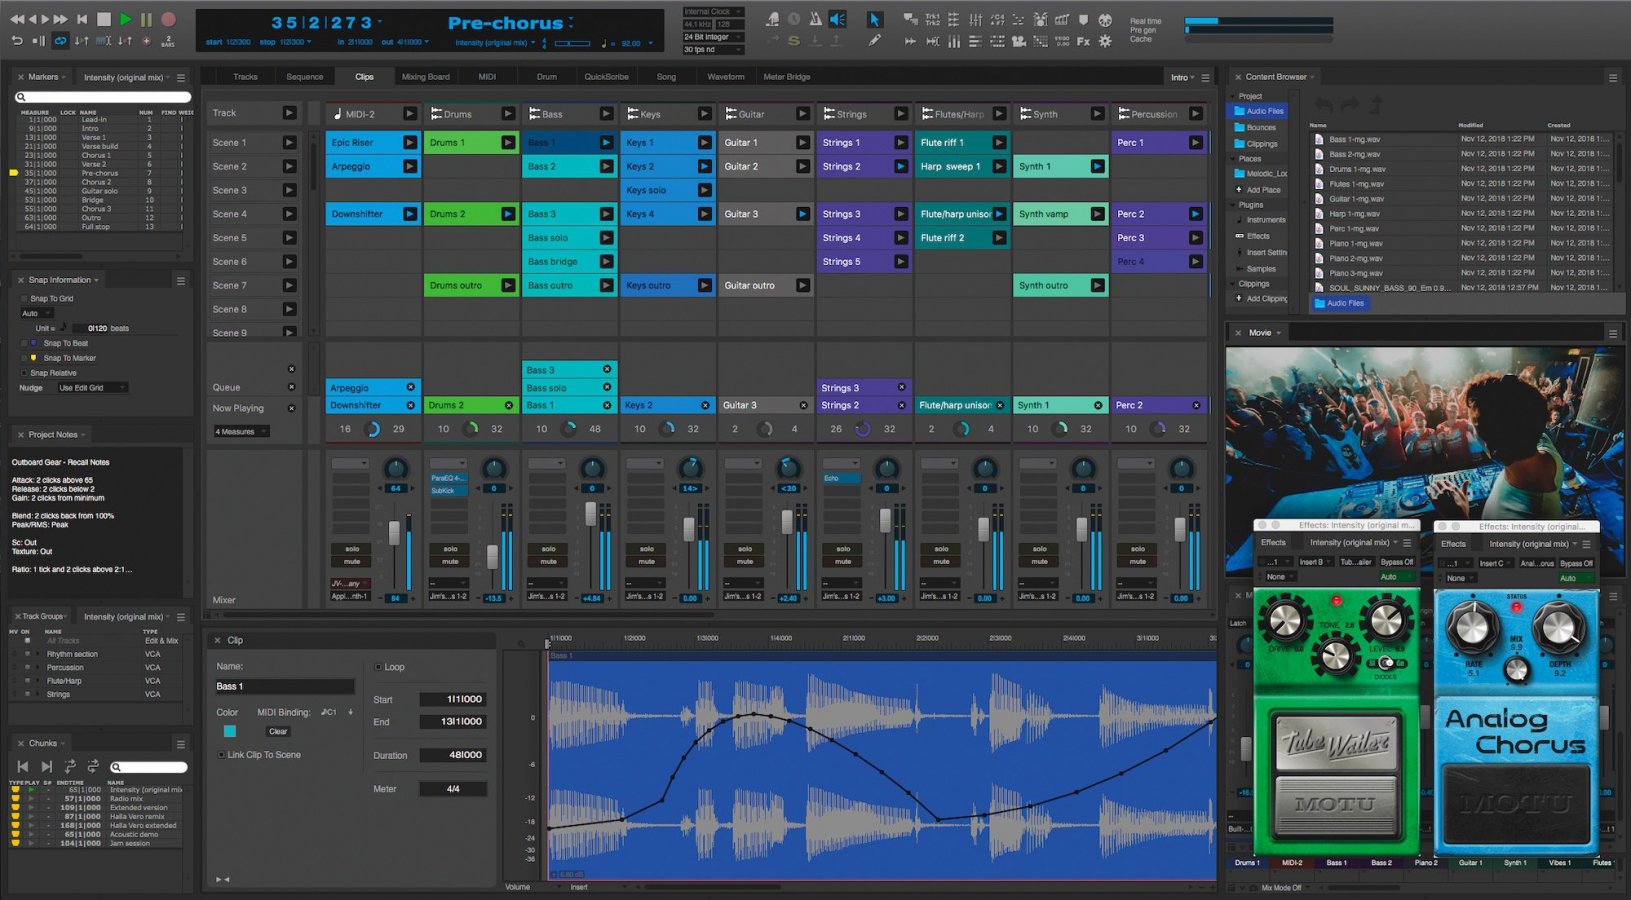Open the '4 Measures' dropdown

tap(241, 432)
